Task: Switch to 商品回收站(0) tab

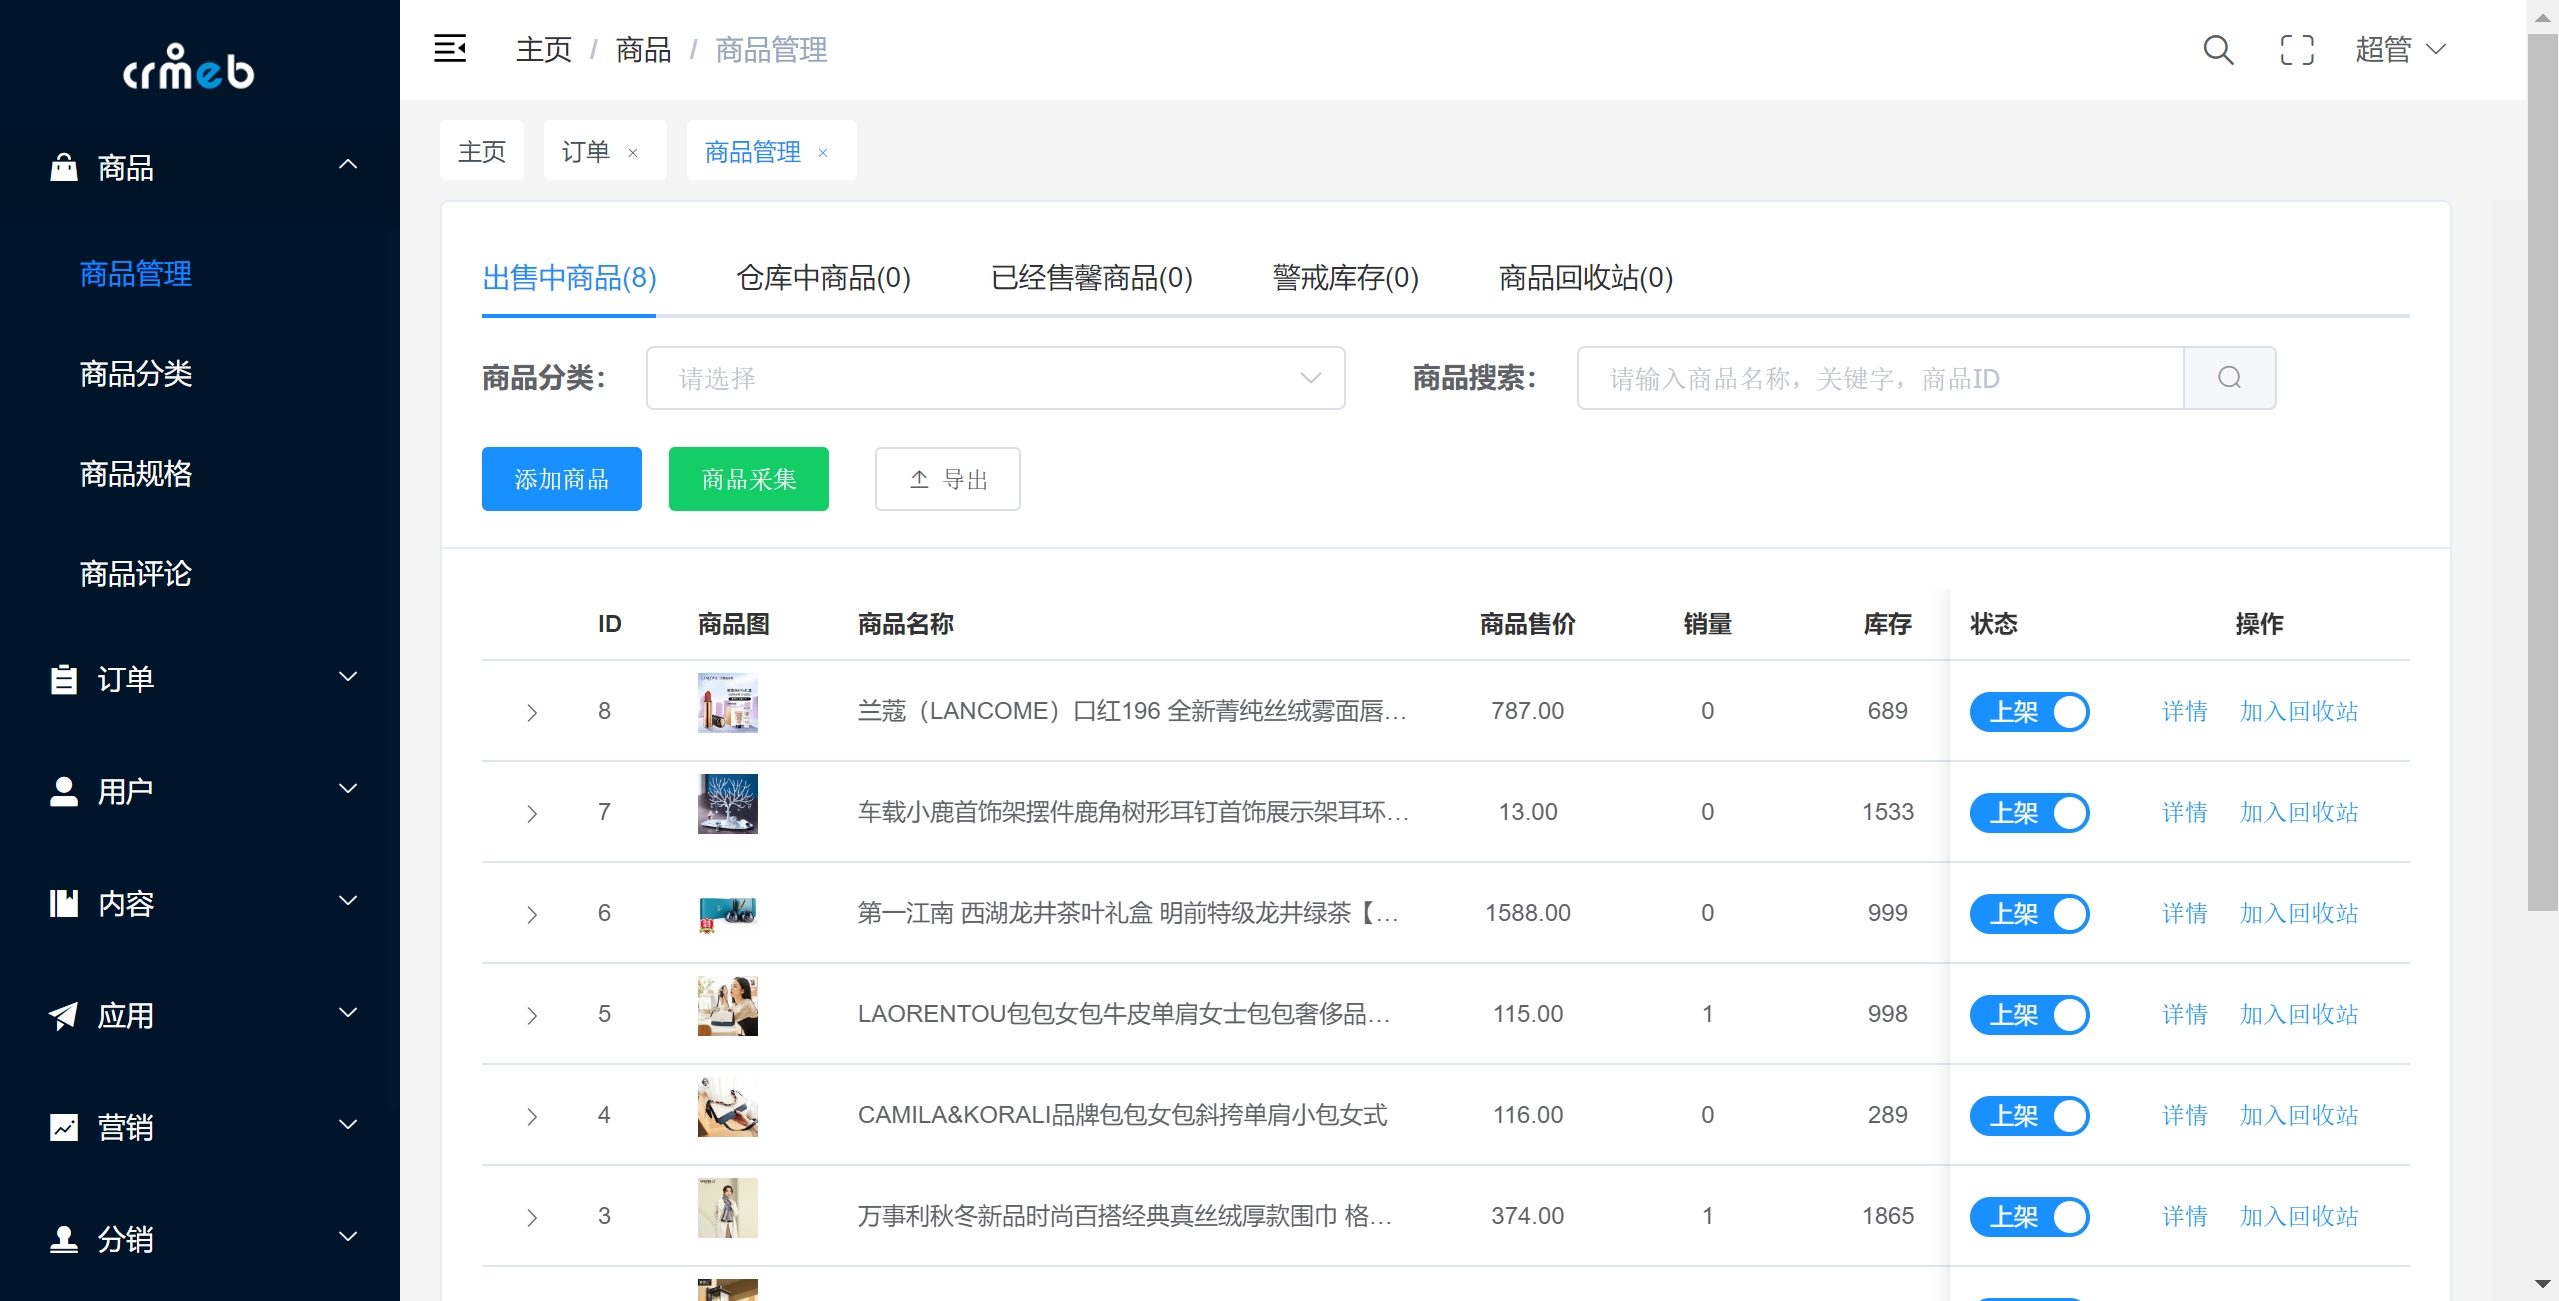Action: tap(1585, 277)
